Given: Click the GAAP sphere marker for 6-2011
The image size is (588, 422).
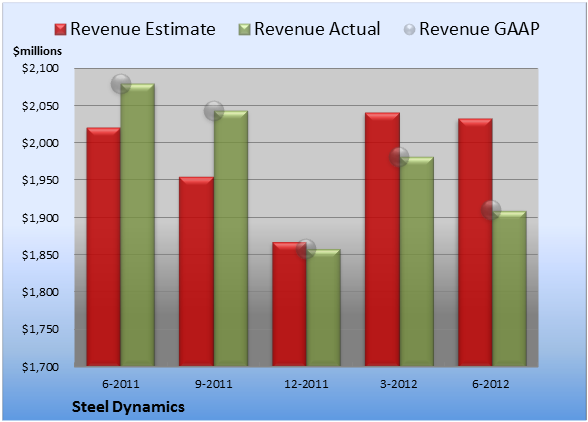Looking at the screenshot, I should click(121, 83).
